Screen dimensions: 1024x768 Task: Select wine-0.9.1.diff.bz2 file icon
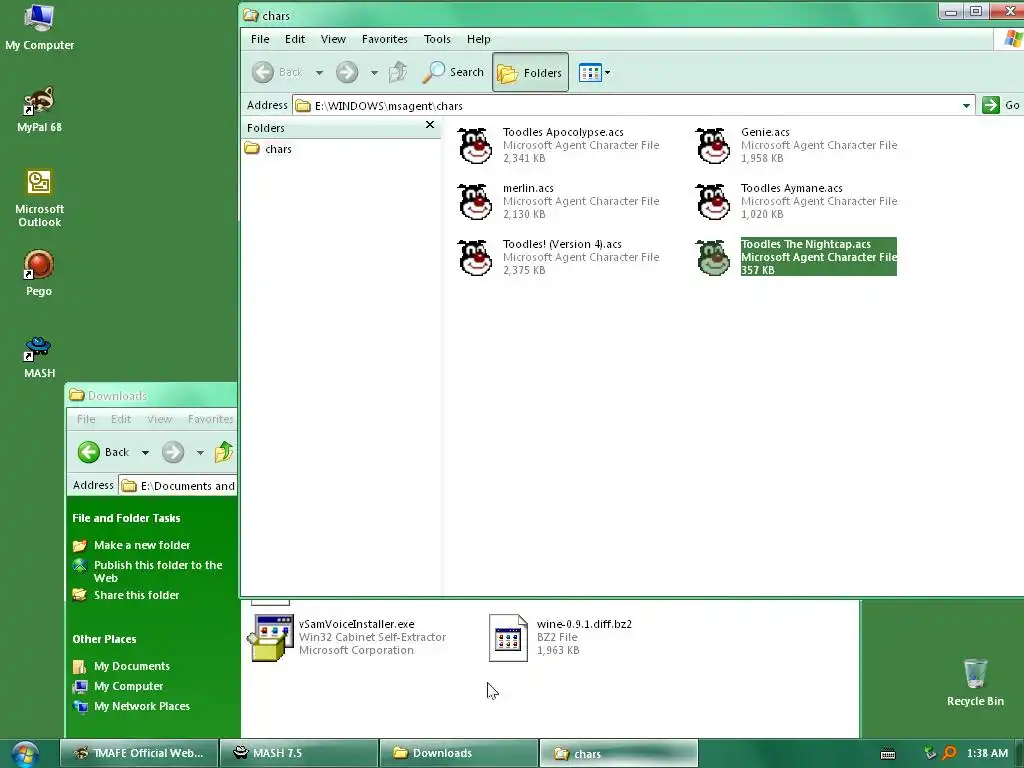tap(508, 638)
